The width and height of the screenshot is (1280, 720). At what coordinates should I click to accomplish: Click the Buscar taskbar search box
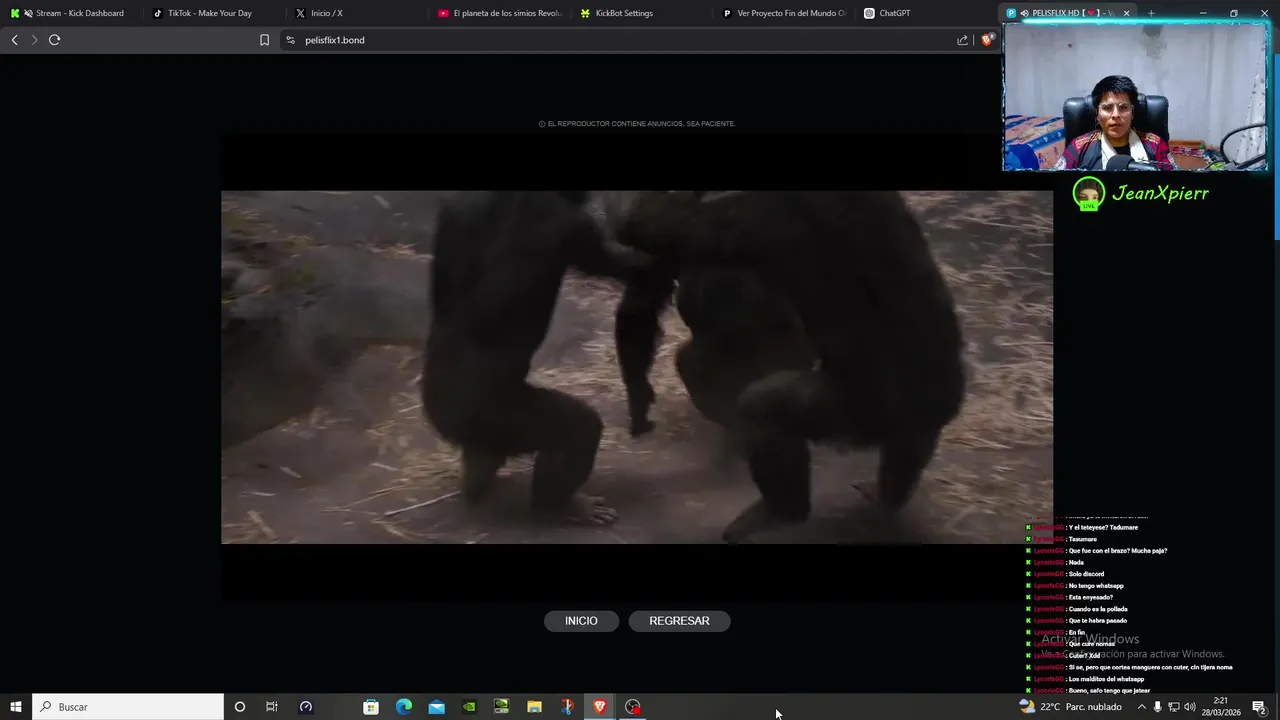(128, 707)
